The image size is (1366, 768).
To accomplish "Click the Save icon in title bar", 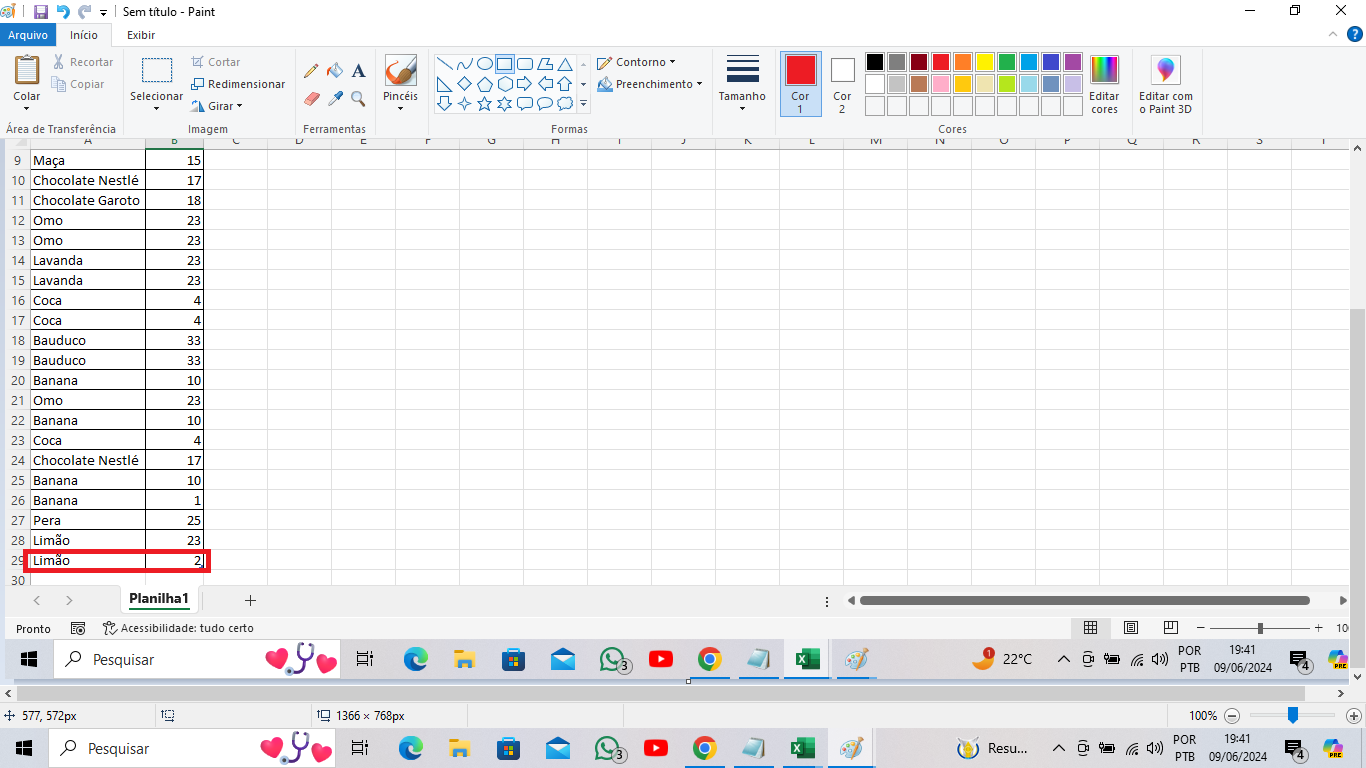I will coord(41,12).
